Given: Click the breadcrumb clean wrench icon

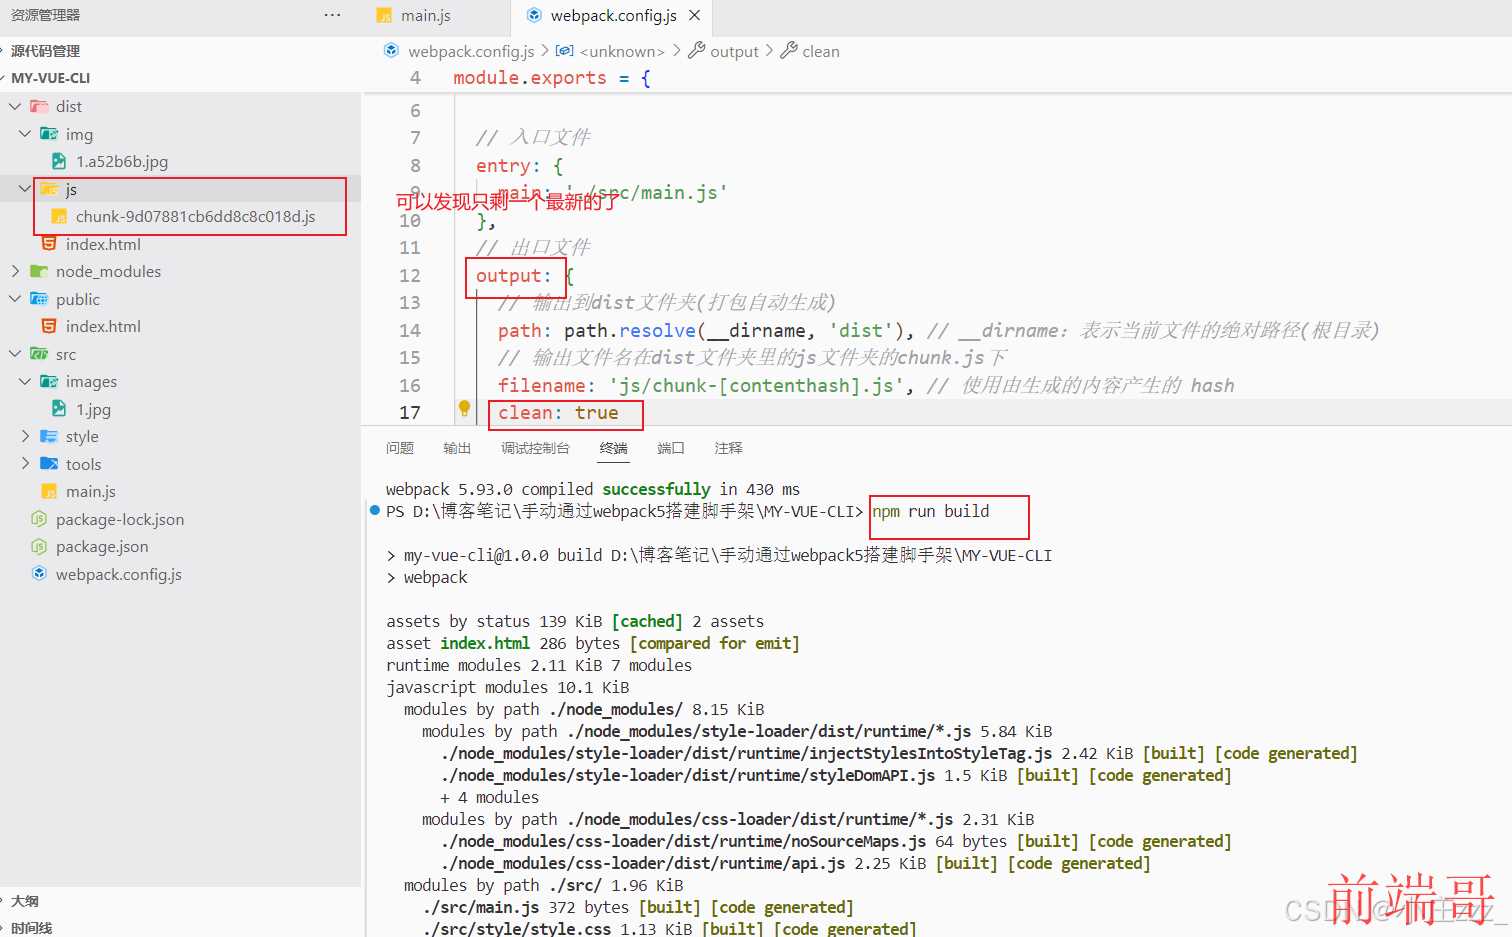Looking at the screenshot, I should (789, 51).
